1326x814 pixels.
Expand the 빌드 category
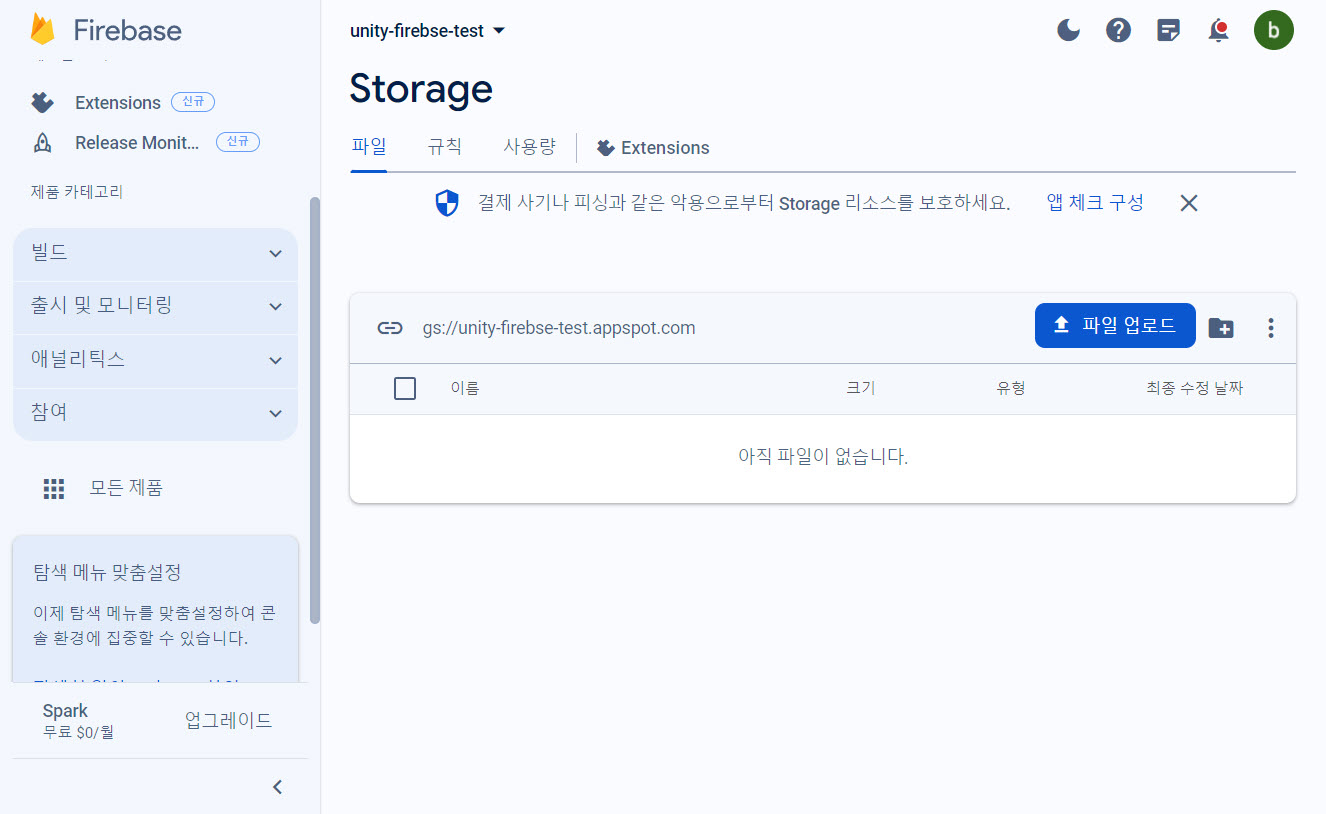pyautogui.click(x=155, y=254)
